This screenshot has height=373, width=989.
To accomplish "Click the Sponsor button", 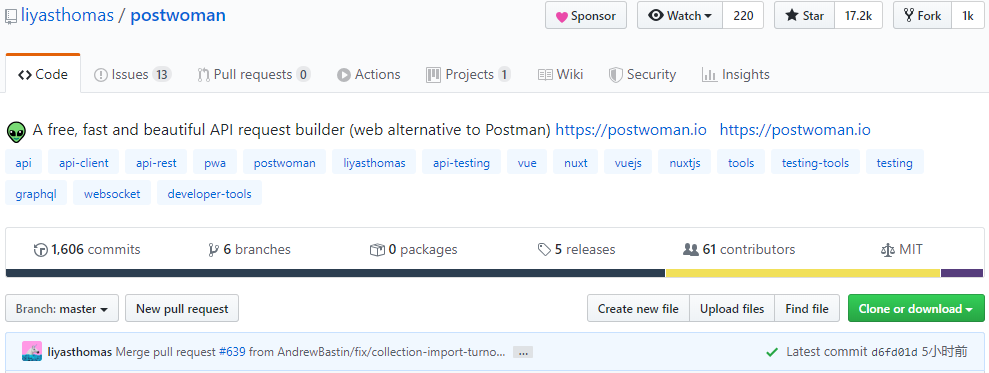I will pos(586,16).
